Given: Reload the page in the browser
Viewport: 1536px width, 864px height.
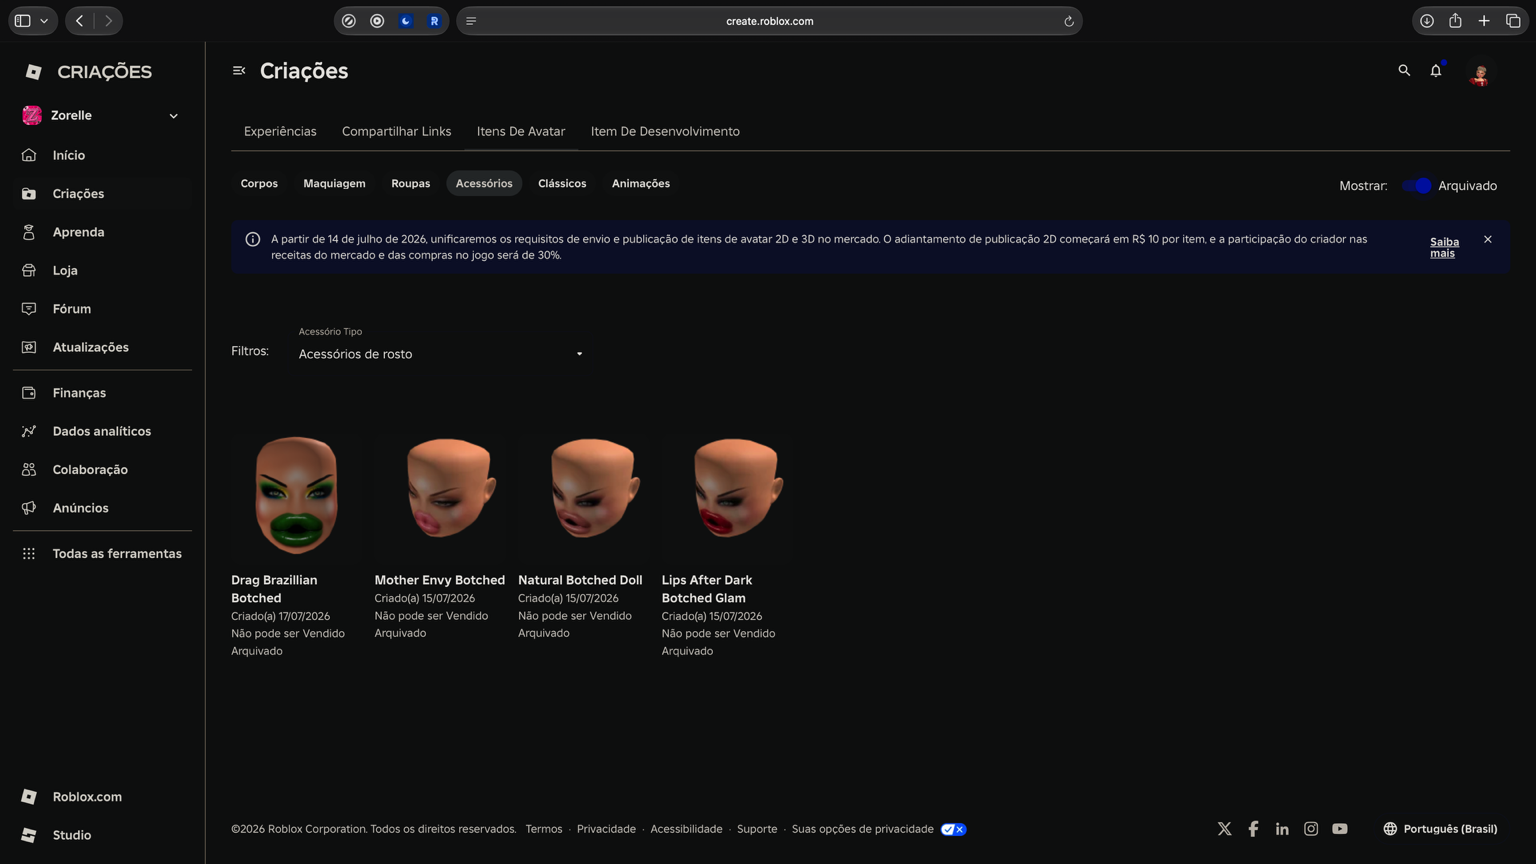Looking at the screenshot, I should click(1069, 21).
